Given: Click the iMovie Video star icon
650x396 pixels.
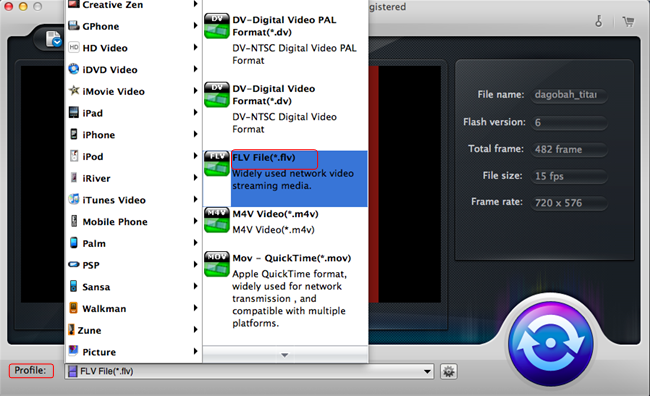Looking at the screenshot, I should pos(74,90).
